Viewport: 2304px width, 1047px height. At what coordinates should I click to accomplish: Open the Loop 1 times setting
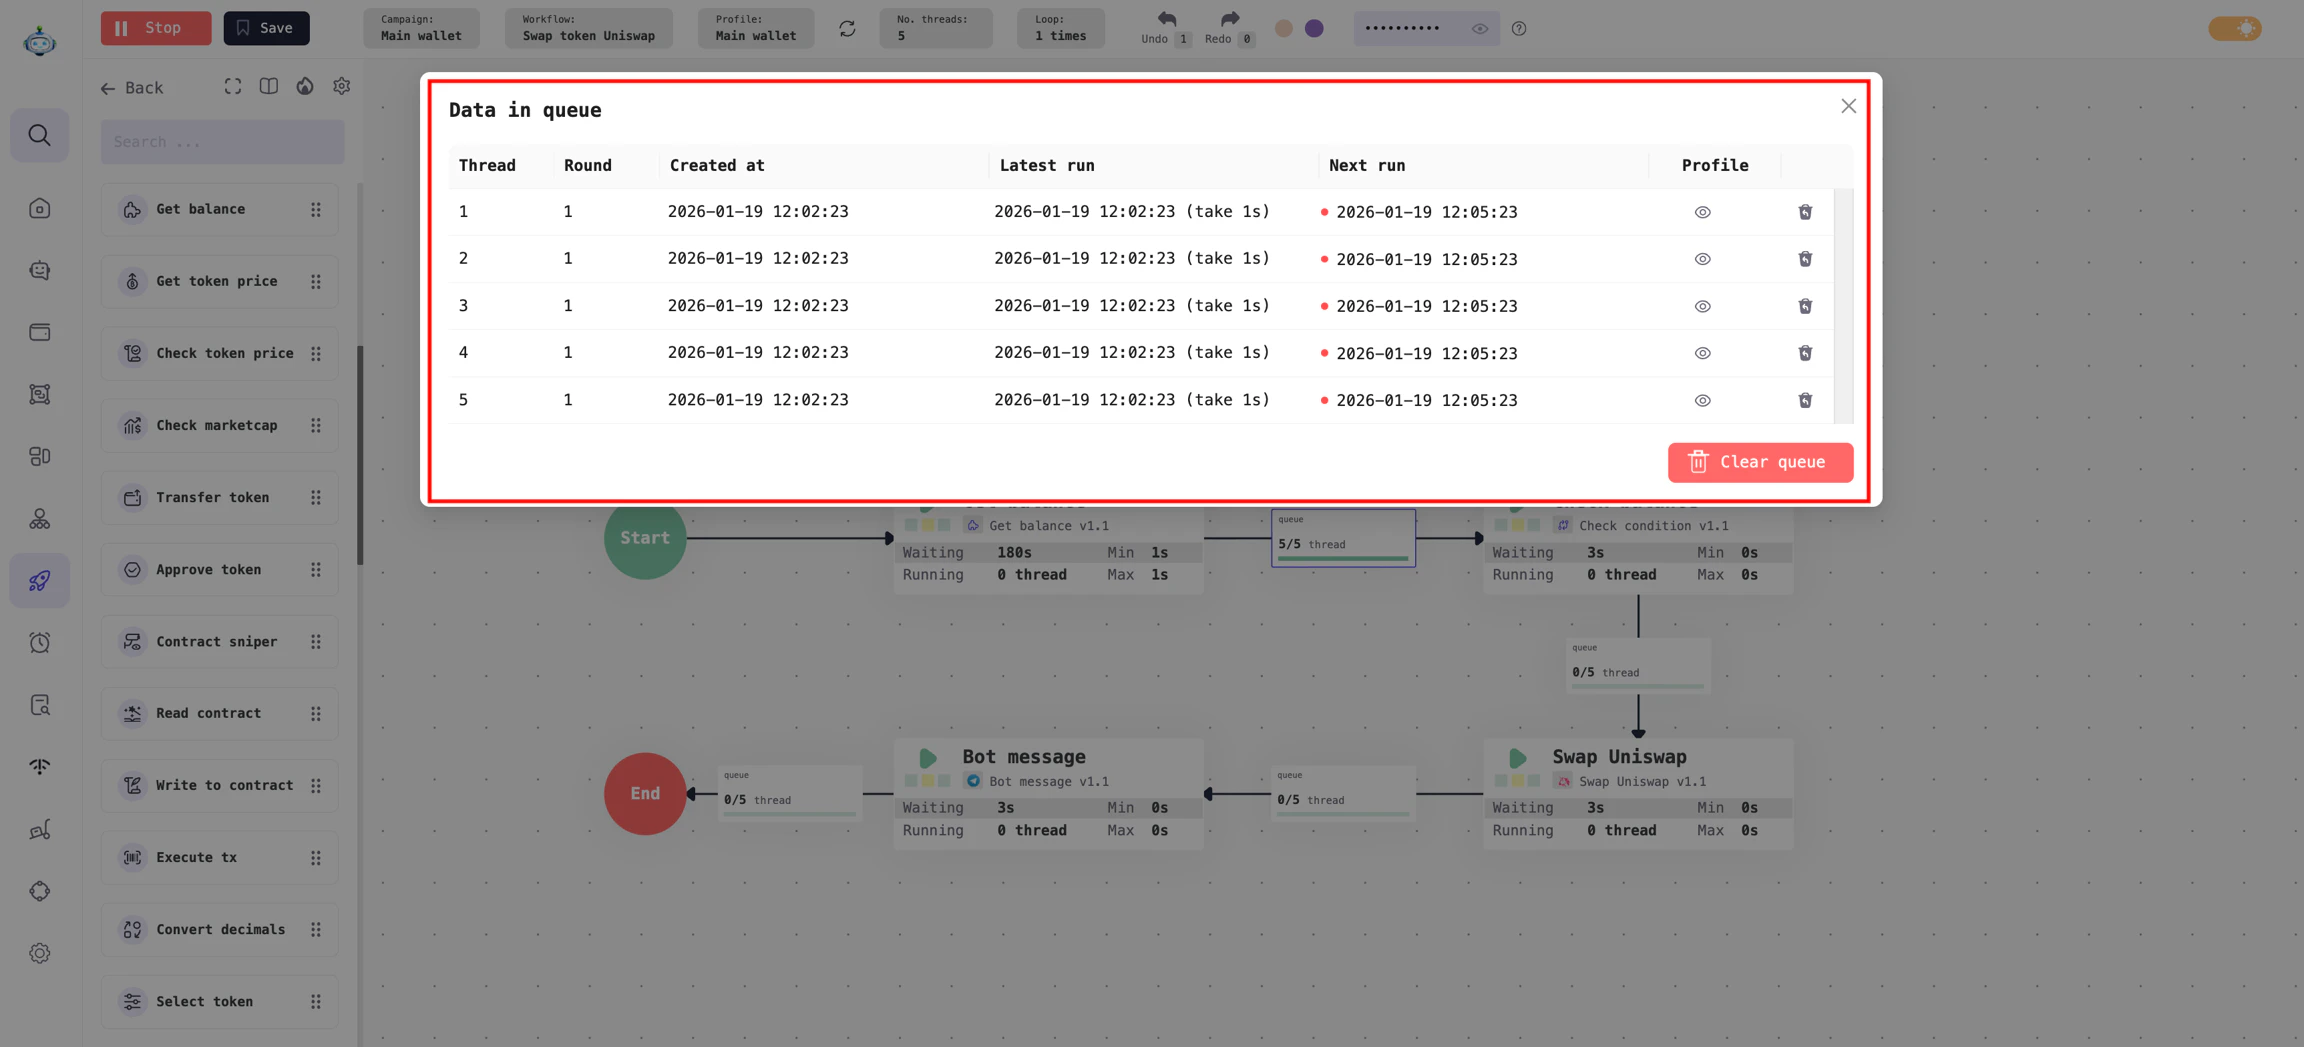(x=1060, y=28)
